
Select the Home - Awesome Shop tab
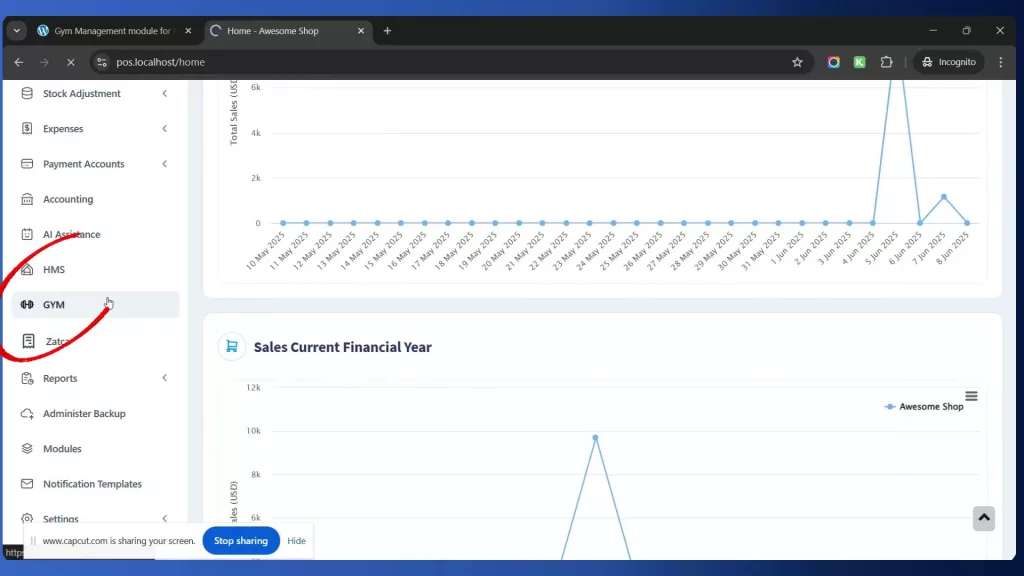pyautogui.click(x=286, y=31)
